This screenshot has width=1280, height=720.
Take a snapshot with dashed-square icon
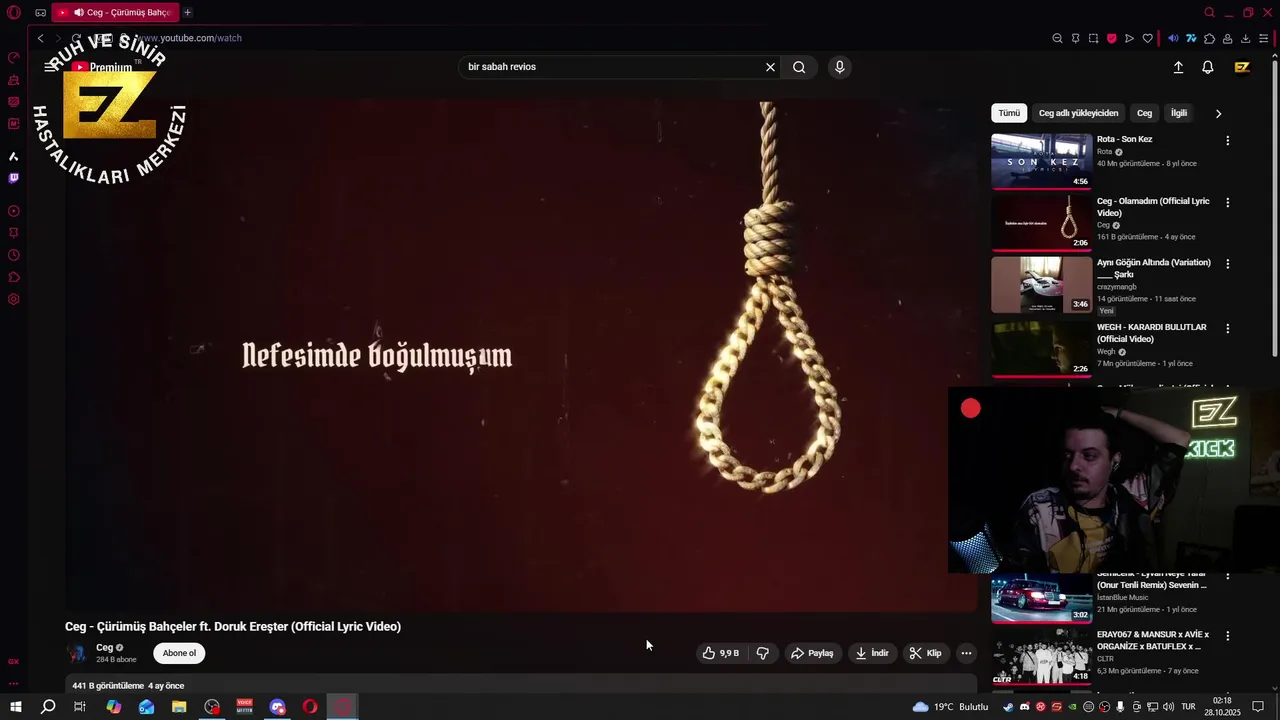(x=1093, y=38)
